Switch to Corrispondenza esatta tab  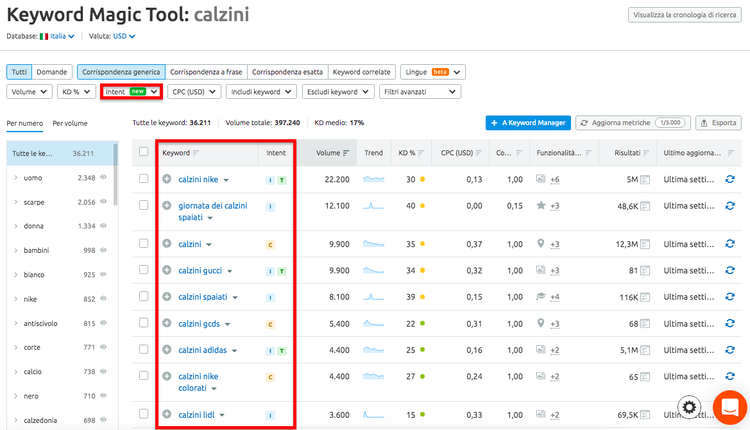[x=287, y=72]
